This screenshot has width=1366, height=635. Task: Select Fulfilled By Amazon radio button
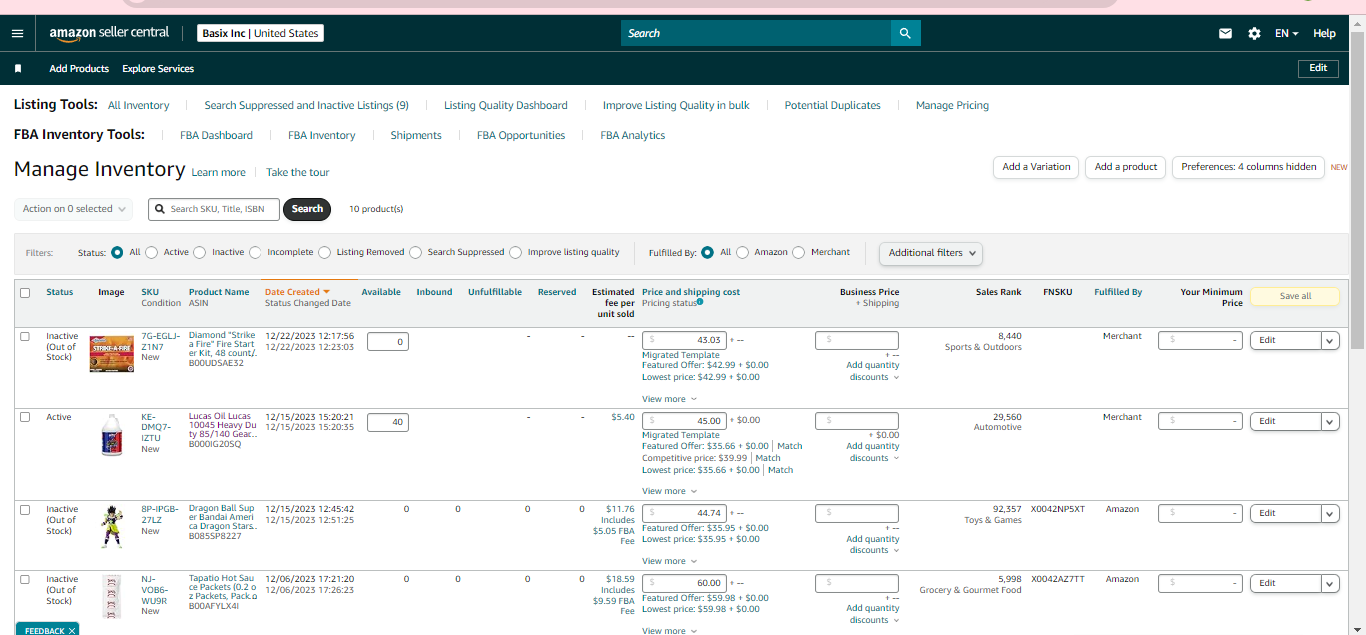click(x=743, y=253)
